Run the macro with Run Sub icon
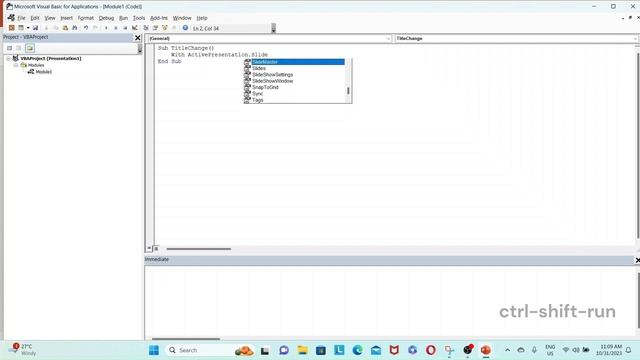Viewport: 640px width, 360px height. [x=106, y=28]
